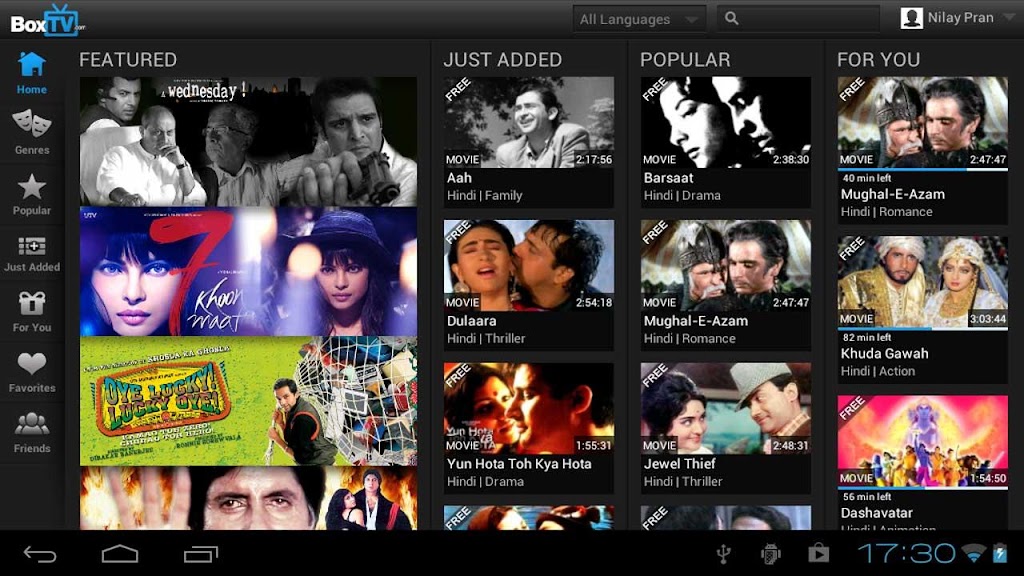The height and width of the screenshot is (576, 1024).
Task: Click the Dulaara movie title
Action: pos(472,321)
